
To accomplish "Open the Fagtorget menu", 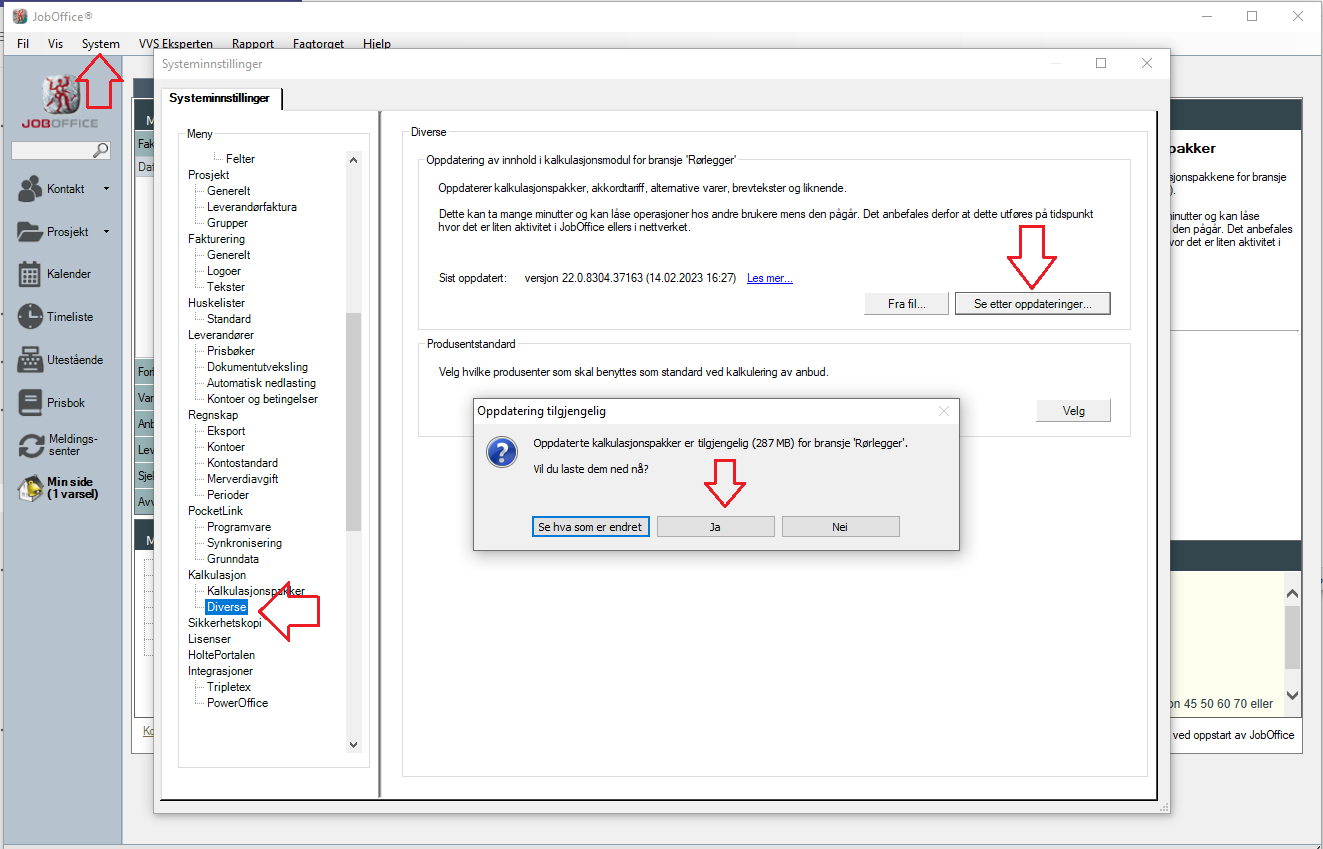I will click(319, 44).
